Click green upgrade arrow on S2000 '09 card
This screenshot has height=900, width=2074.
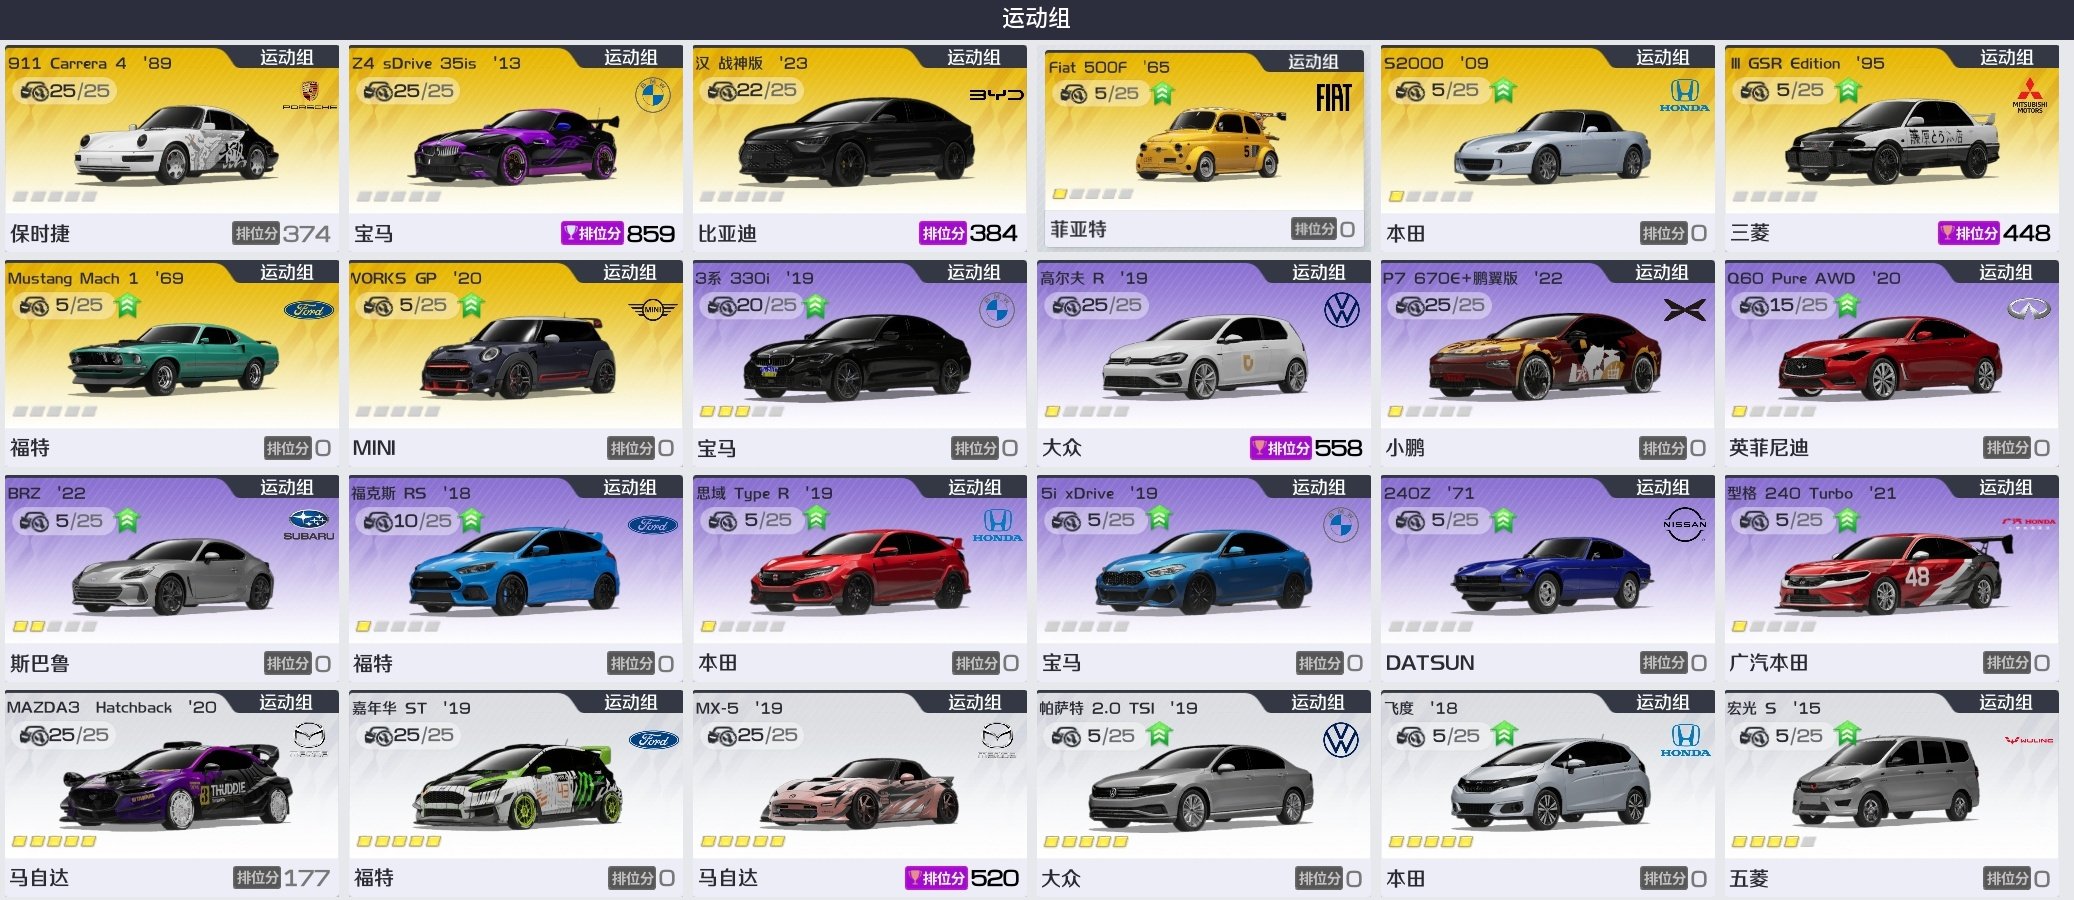[1503, 91]
